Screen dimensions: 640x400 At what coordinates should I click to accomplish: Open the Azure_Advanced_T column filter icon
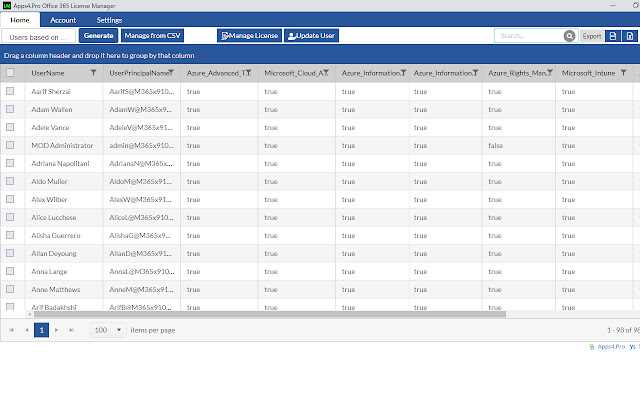tap(249, 73)
